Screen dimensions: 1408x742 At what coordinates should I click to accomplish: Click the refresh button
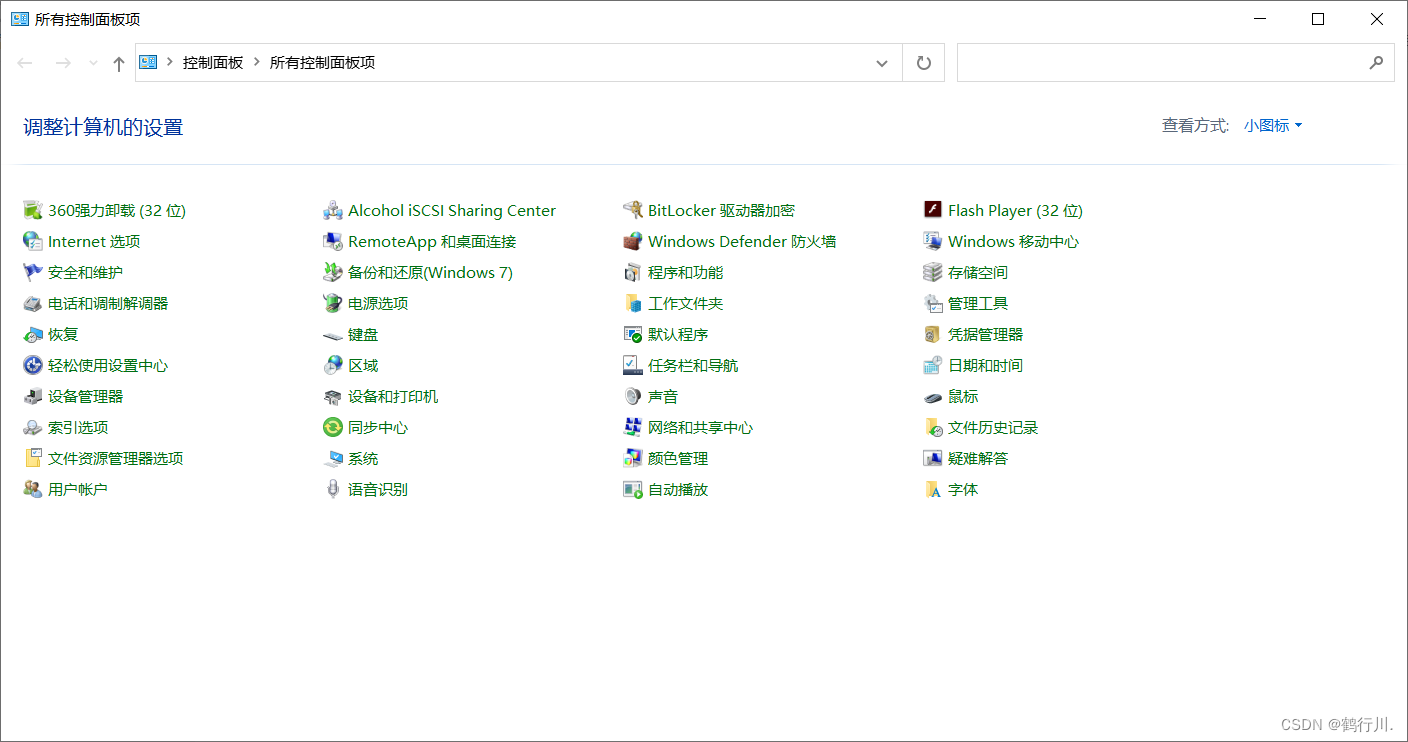[924, 63]
